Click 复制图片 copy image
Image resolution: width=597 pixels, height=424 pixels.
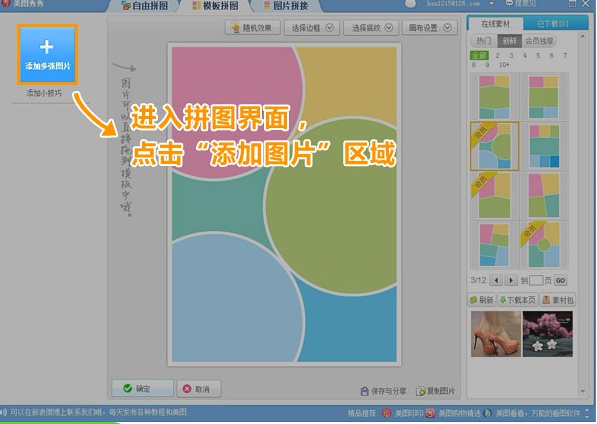click(x=435, y=391)
